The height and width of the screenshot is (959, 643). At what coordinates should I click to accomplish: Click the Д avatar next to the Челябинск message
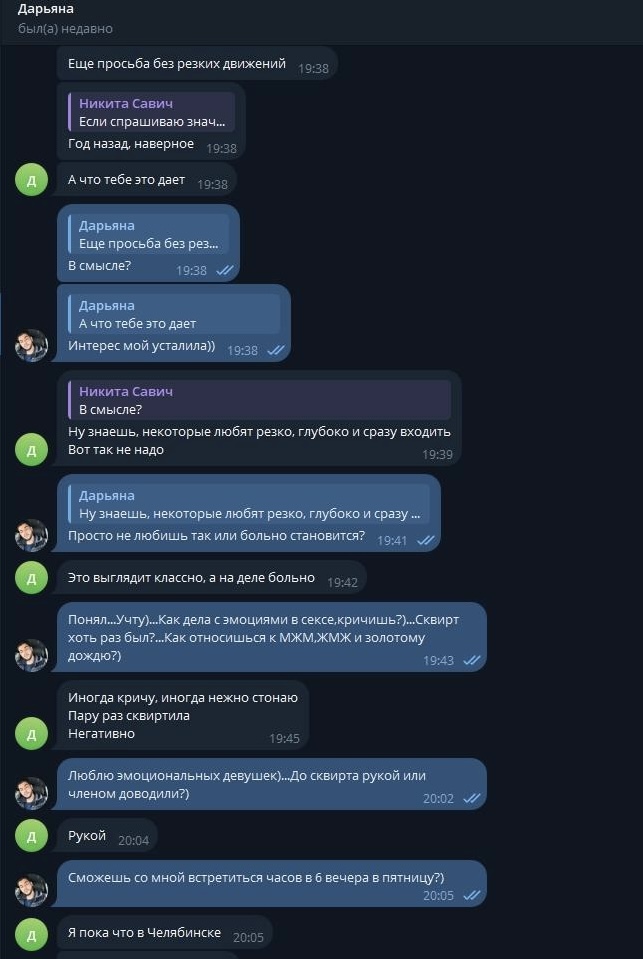[31, 935]
